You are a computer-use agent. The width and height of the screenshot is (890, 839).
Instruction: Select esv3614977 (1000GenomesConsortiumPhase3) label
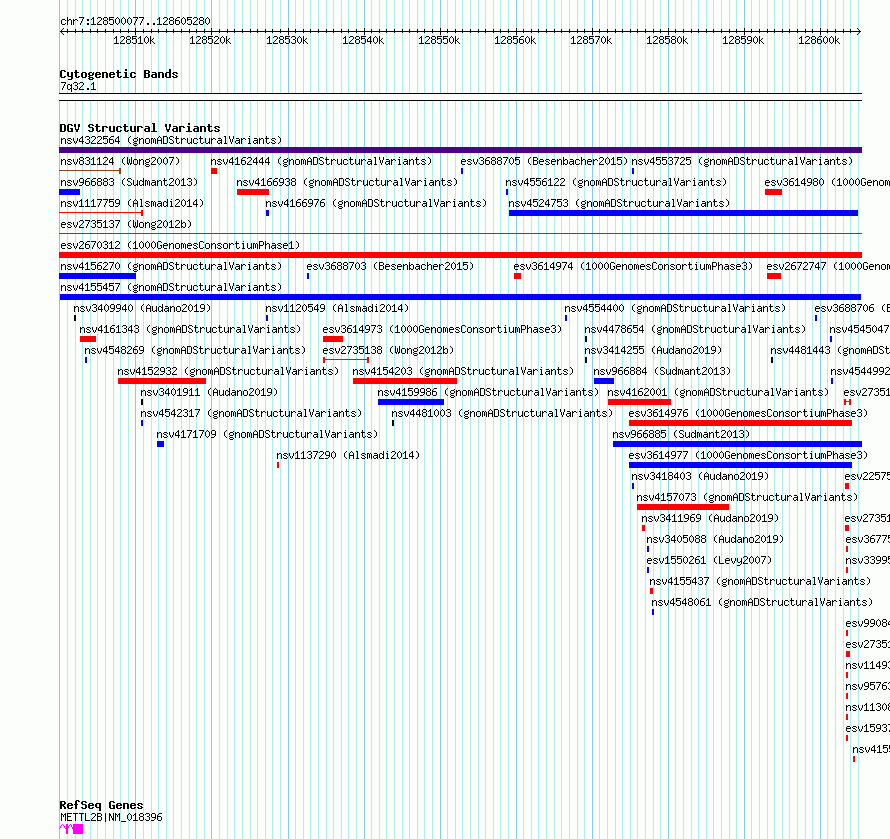(x=748, y=455)
